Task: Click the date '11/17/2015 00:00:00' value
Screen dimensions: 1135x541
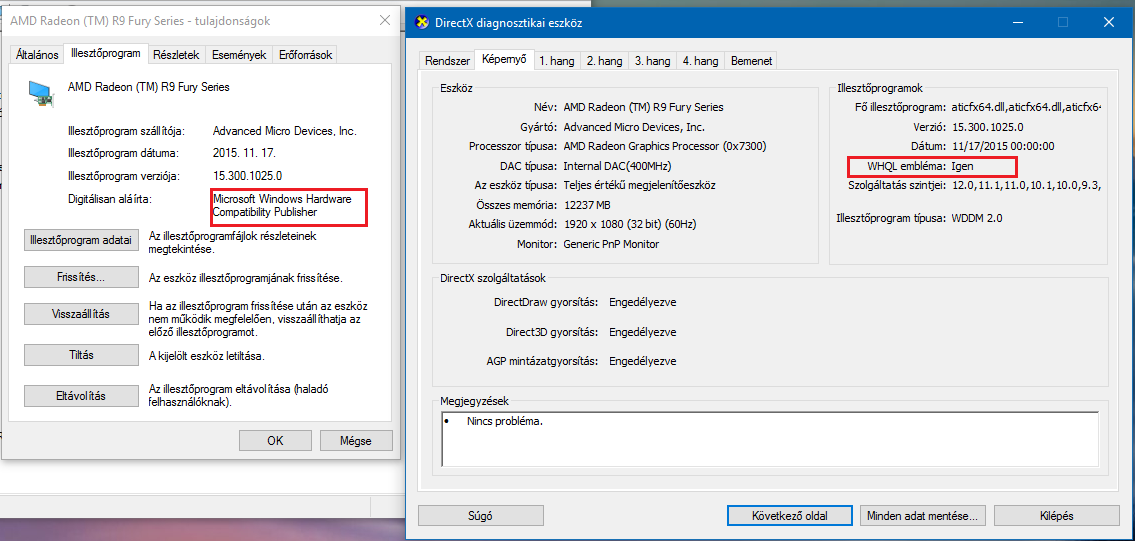Action: (x=1002, y=146)
